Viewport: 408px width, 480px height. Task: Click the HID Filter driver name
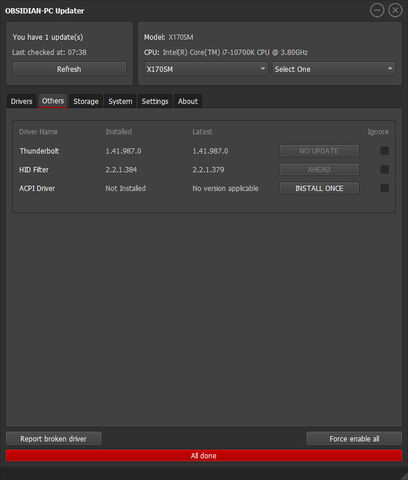click(34, 170)
